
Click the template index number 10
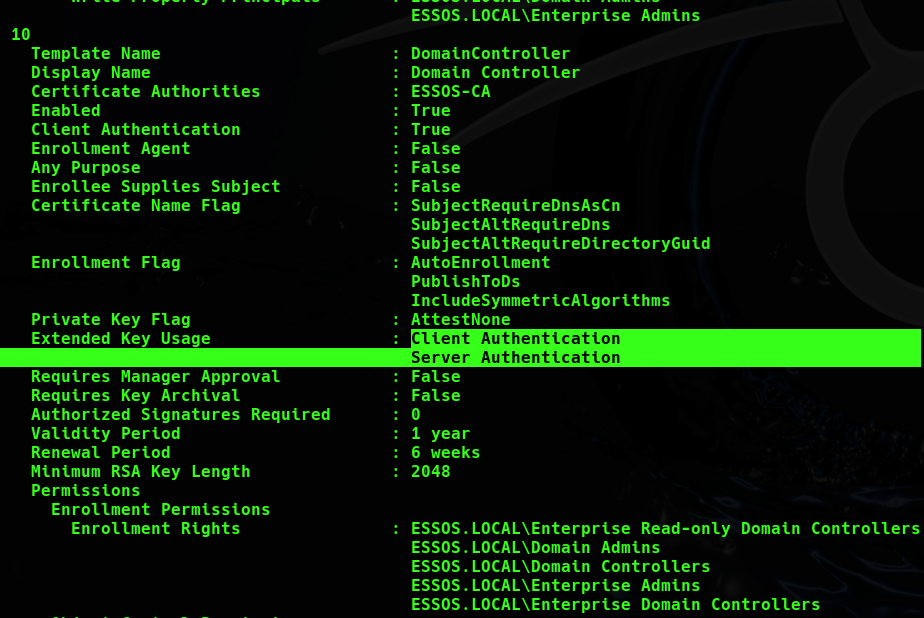[x=21, y=35]
